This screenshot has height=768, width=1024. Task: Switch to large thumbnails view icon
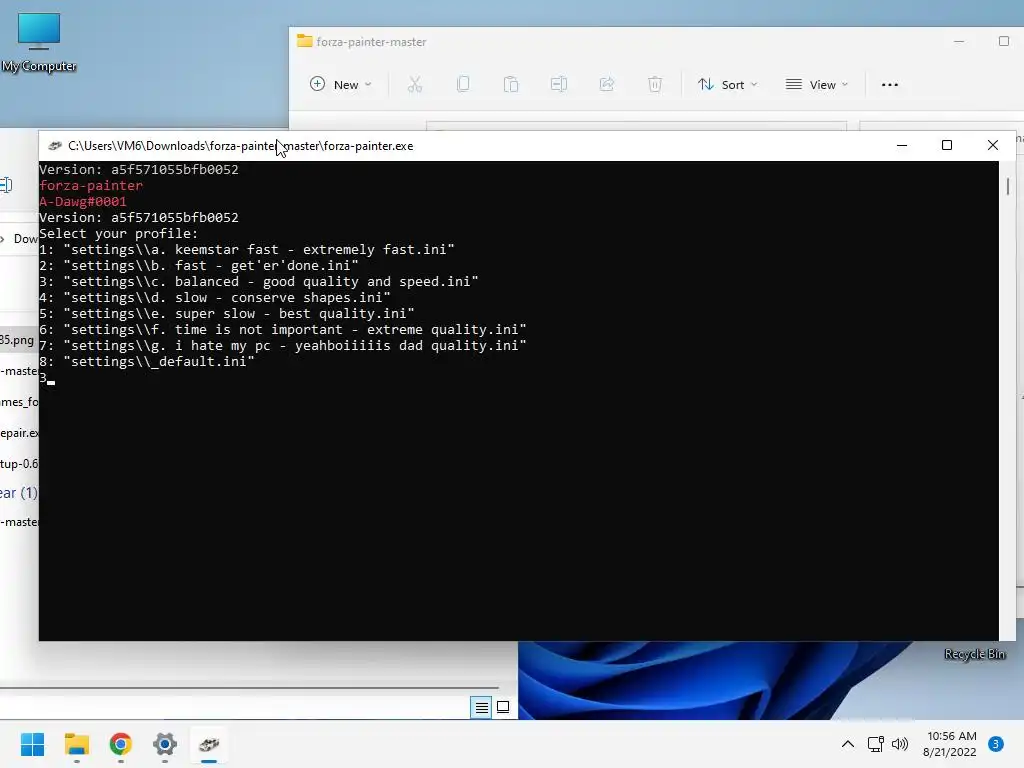tap(503, 707)
